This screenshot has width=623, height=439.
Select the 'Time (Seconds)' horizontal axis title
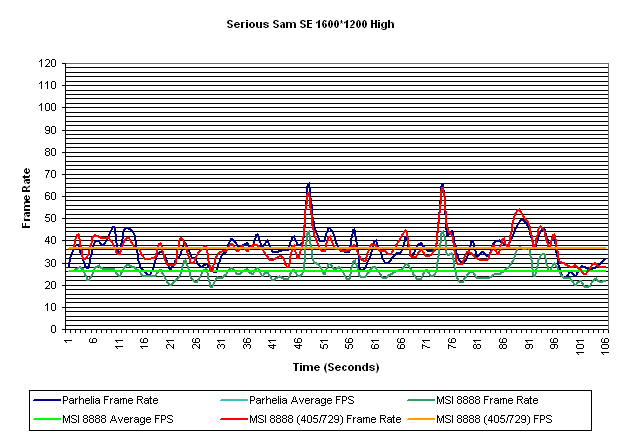point(336,368)
